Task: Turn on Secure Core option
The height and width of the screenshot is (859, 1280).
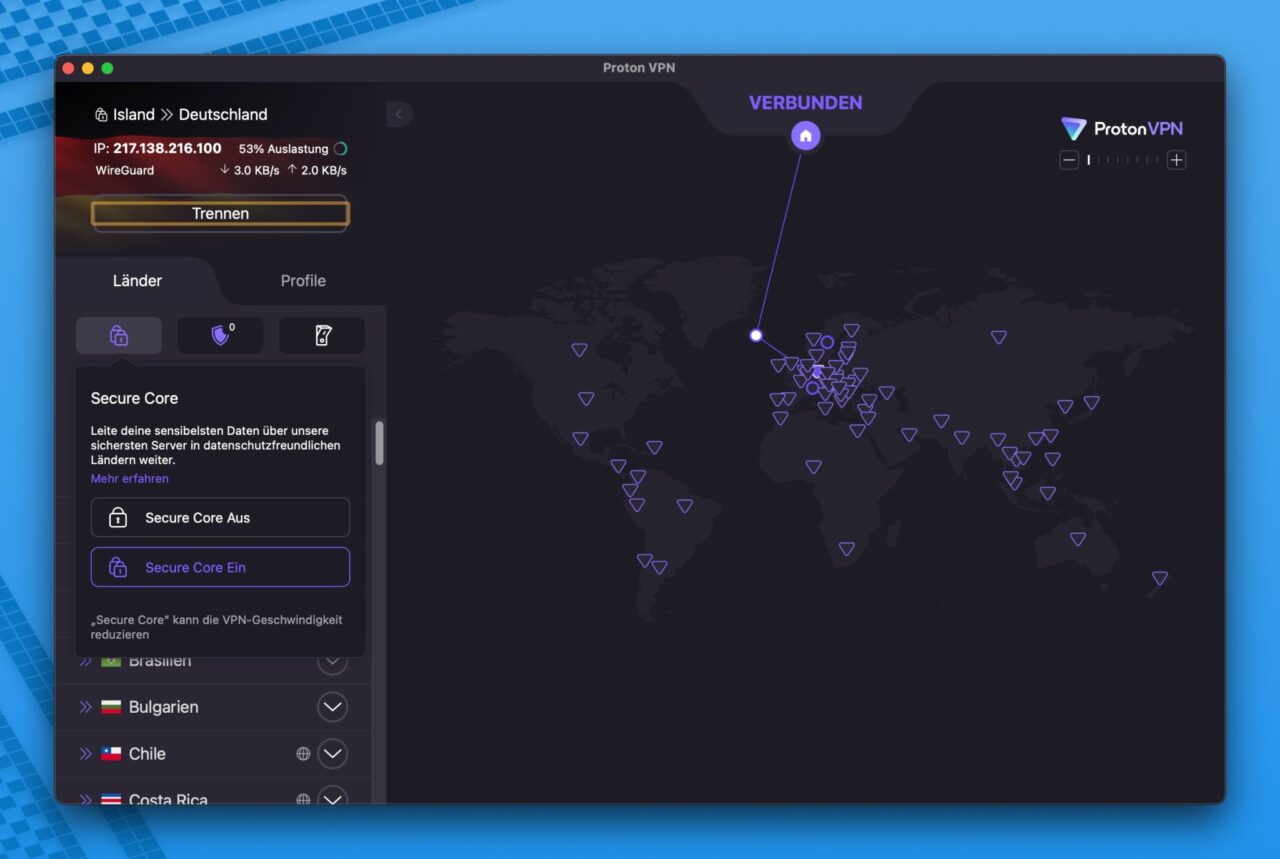Action: coord(220,567)
